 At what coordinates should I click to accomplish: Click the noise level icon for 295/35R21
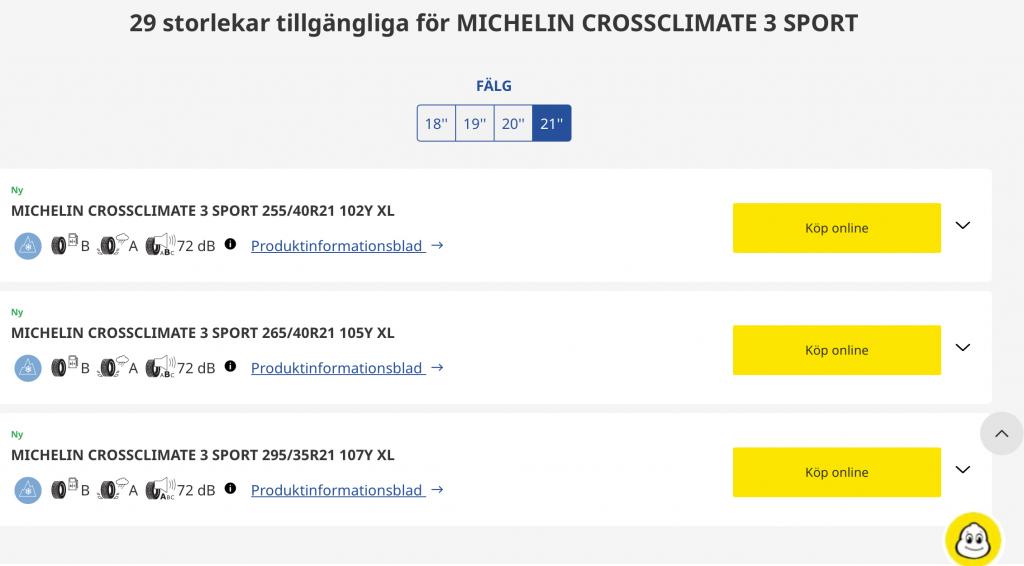click(160, 489)
